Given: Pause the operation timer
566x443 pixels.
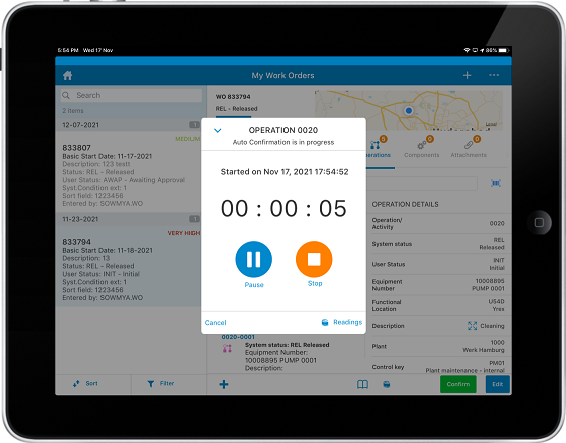Looking at the screenshot, I should pos(254,259).
